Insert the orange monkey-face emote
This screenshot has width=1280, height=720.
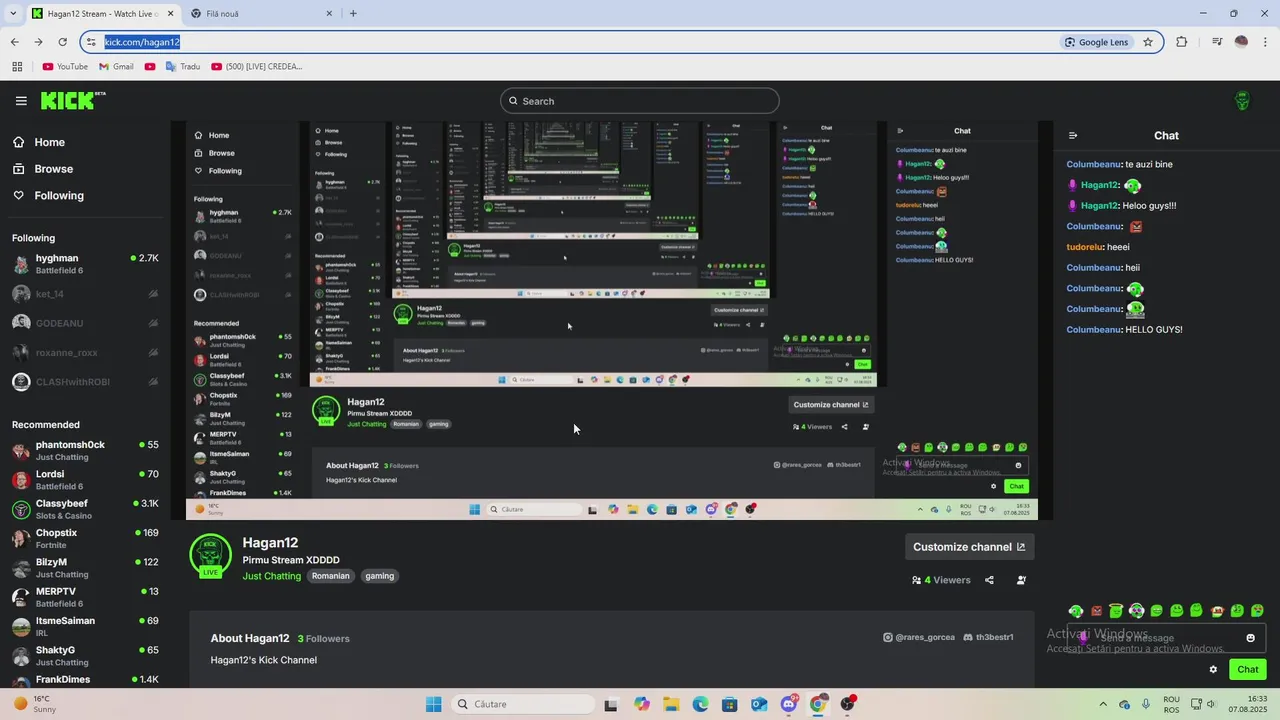click(x=1217, y=611)
